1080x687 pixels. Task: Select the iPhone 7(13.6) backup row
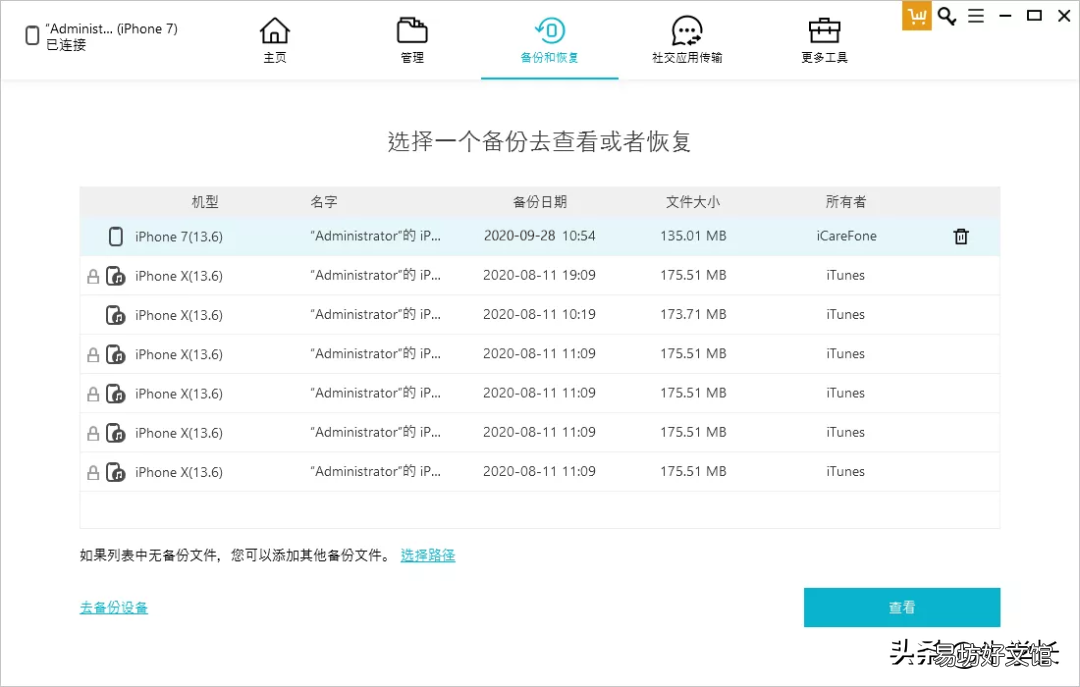pos(539,236)
